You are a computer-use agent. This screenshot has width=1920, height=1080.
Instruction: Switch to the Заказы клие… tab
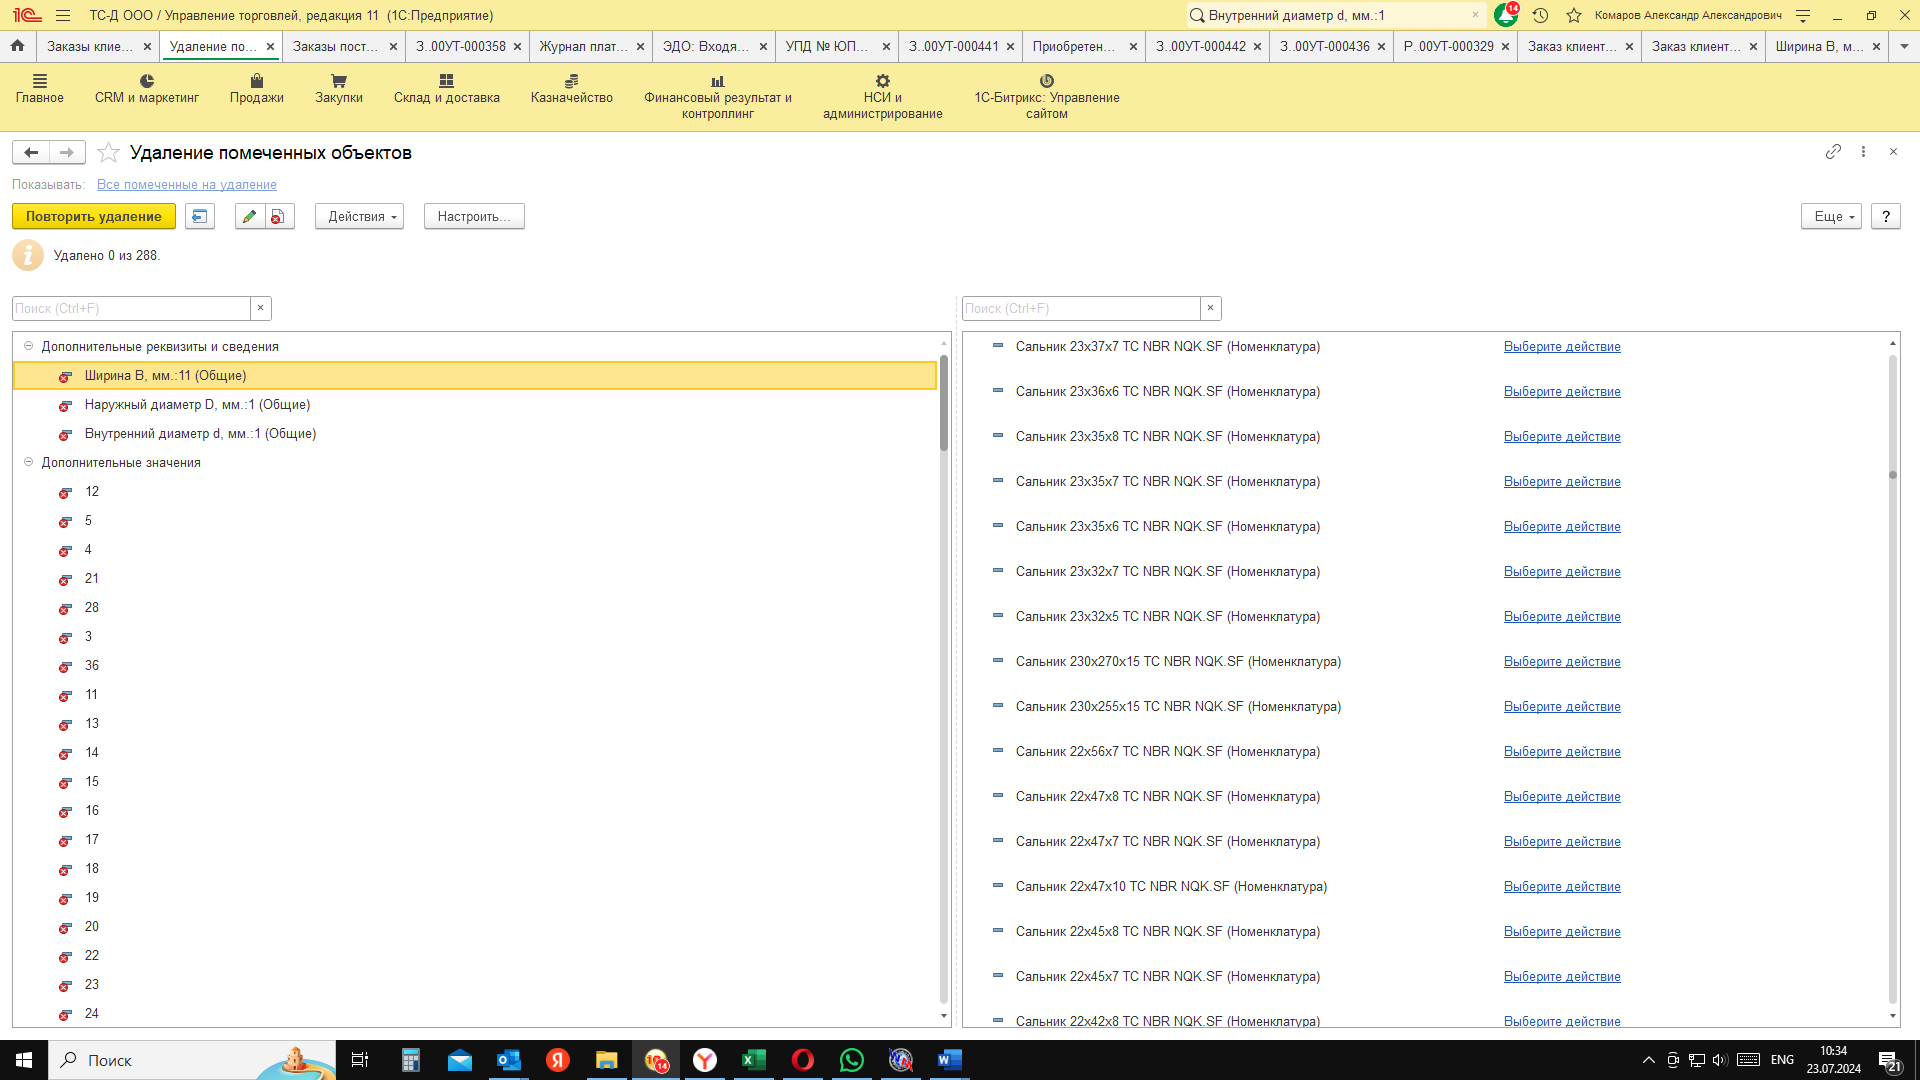pyautogui.click(x=89, y=46)
